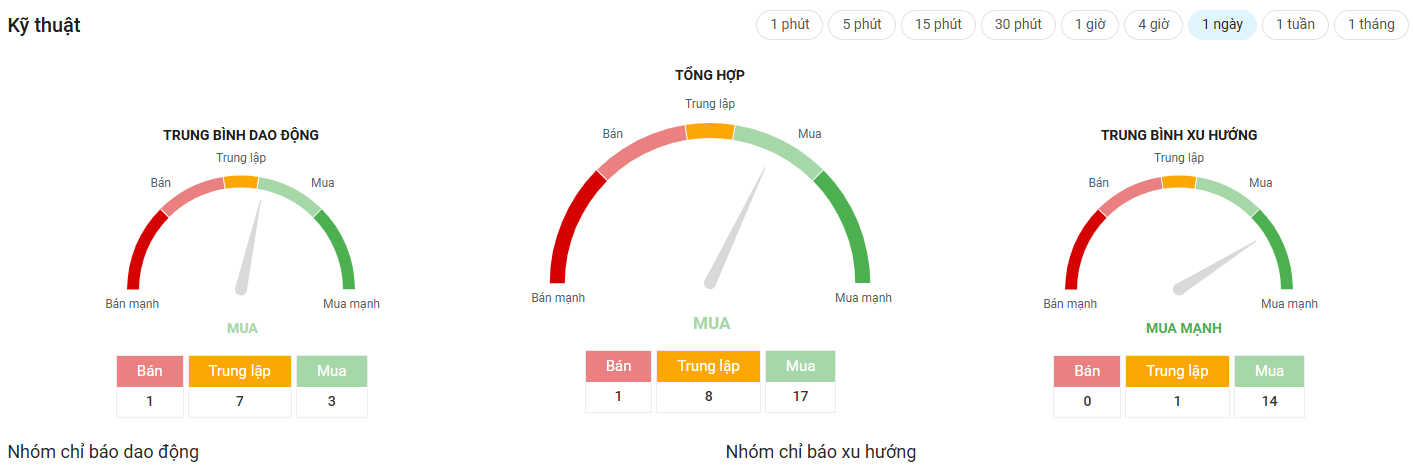Pick the 4 giờ interval
The height and width of the screenshot is (466, 1413).
(x=1153, y=25)
